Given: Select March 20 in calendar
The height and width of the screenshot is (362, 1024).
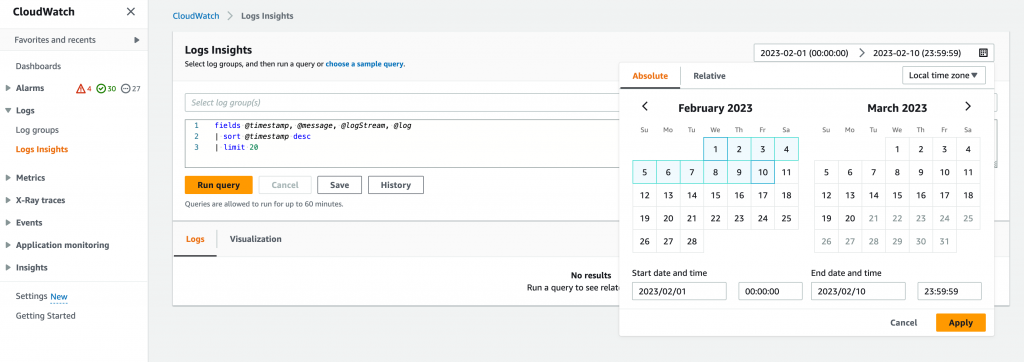Looking at the screenshot, I should [850, 218].
